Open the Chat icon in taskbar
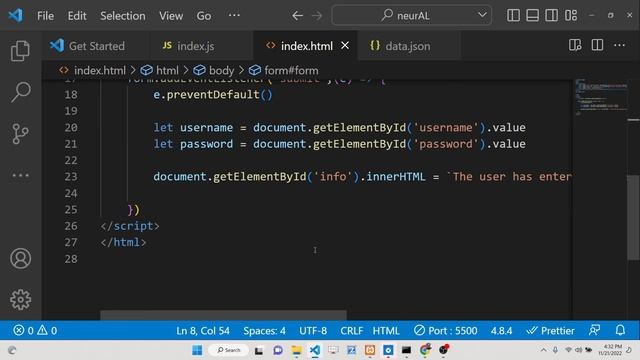The image size is (640, 360). click(x=278, y=350)
